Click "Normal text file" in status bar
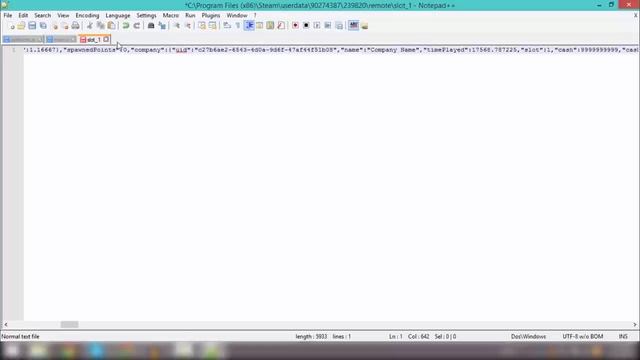This screenshot has width=640, height=360. 21,337
